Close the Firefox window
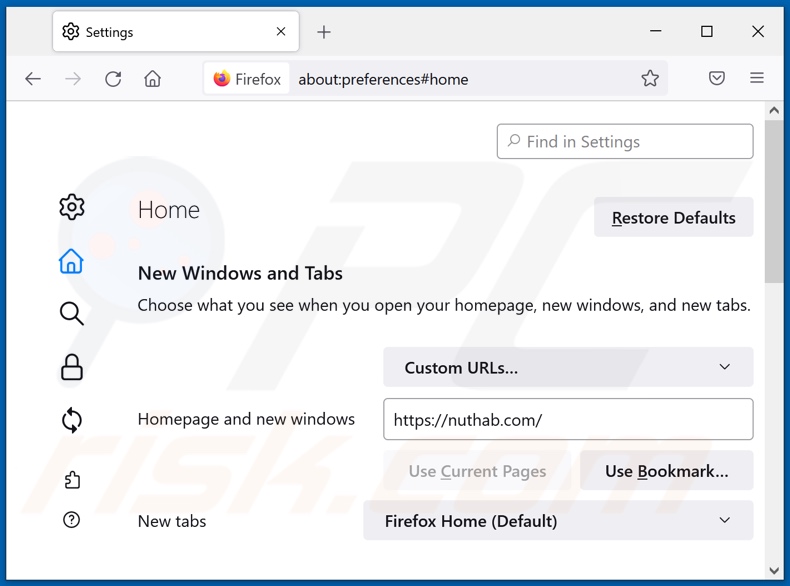This screenshot has width=790, height=586. coord(758,31)
